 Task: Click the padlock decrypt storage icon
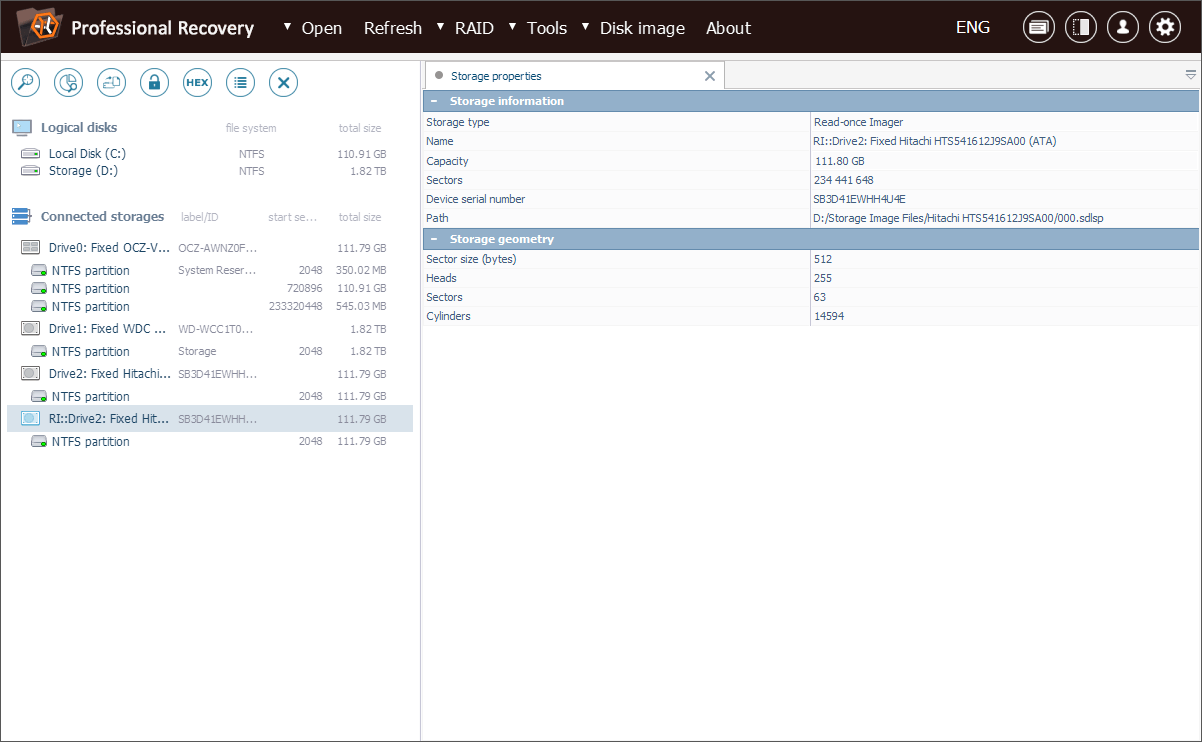154,83
